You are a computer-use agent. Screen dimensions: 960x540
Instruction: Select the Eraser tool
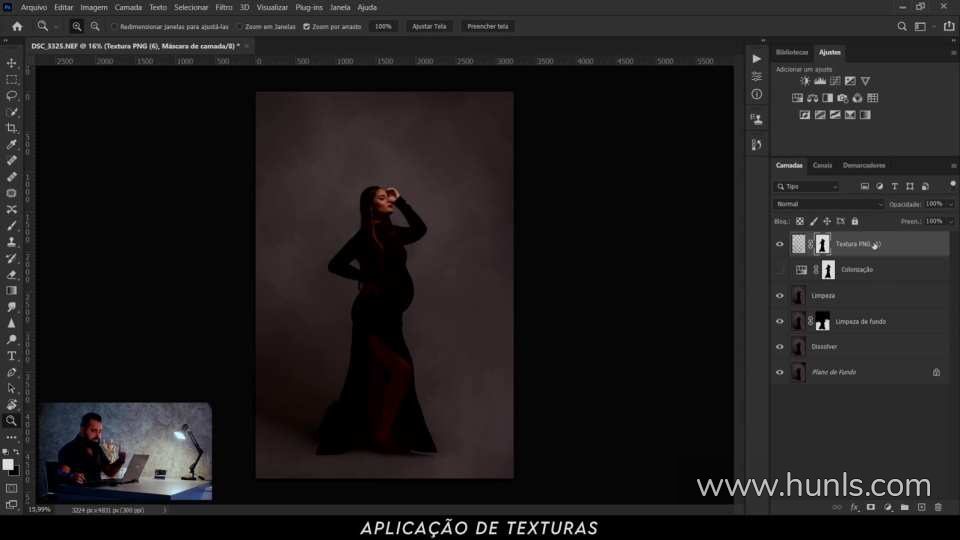pyautogui.click(x=12, y=274)
